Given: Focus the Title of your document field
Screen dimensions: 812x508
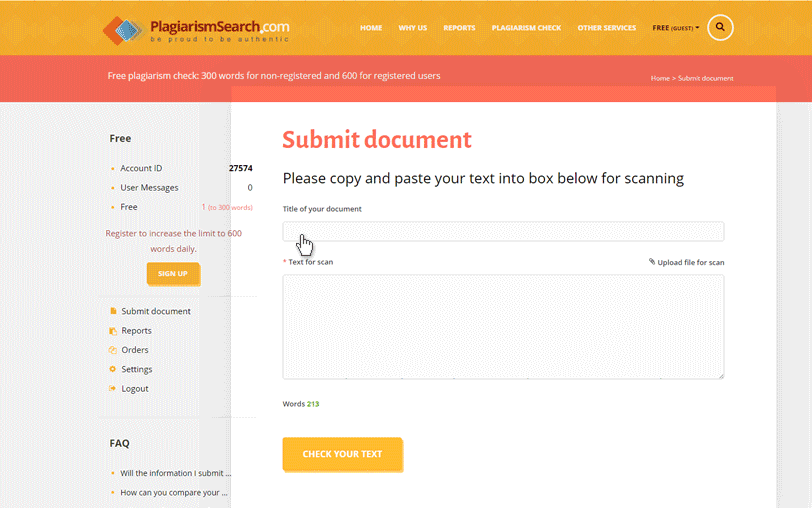Looking at the screenshot, I should (503, 232).
